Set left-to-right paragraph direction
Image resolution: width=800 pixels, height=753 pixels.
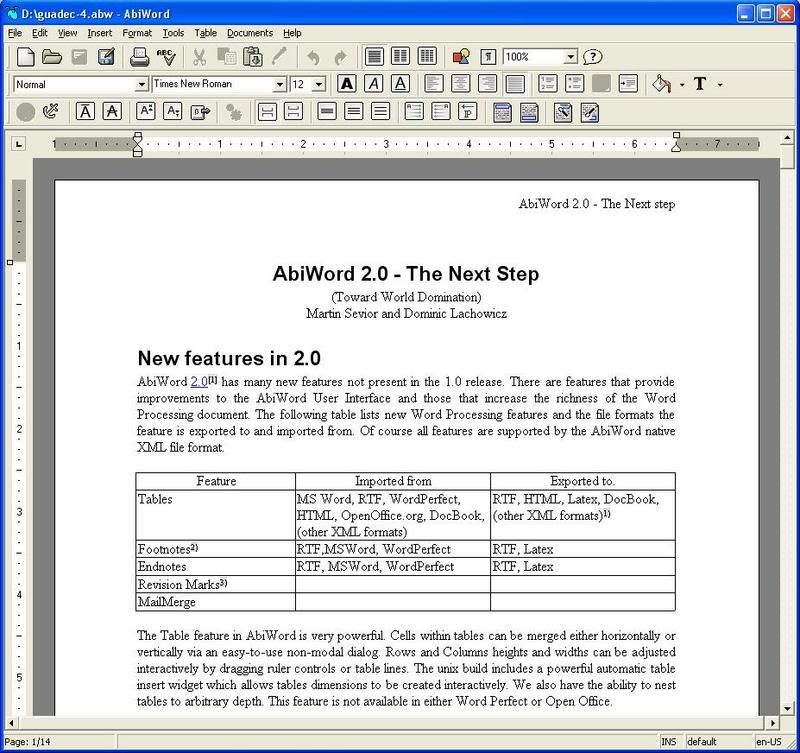tap(414, 111)
